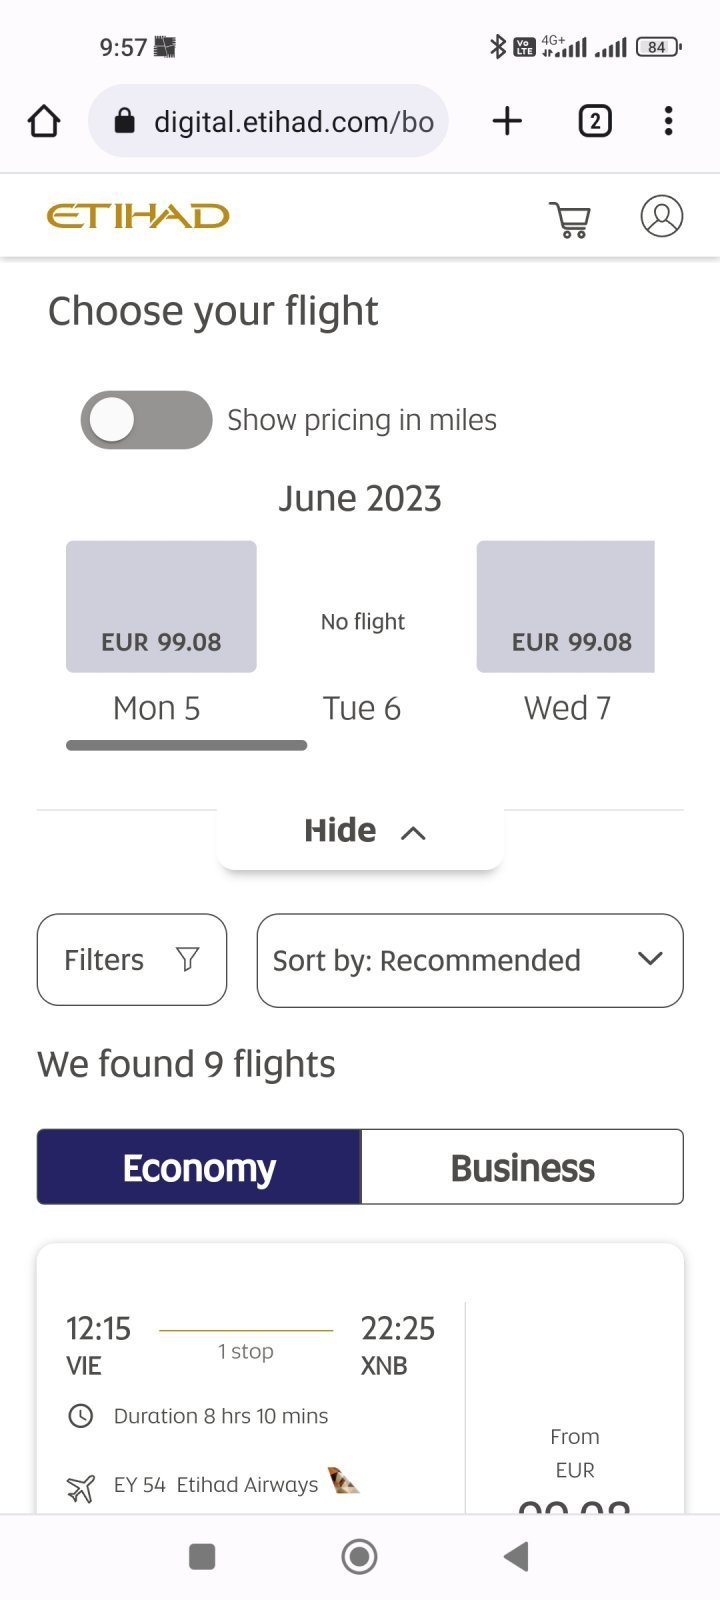720x1600 pixels.
Task: Open the shopping cart
Action: [570, 219]
